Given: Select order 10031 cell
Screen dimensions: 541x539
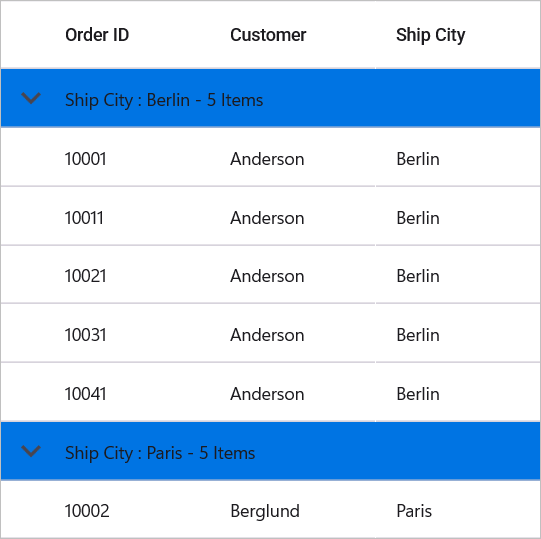Looking at the screenshot, I should tap(85, 335).
